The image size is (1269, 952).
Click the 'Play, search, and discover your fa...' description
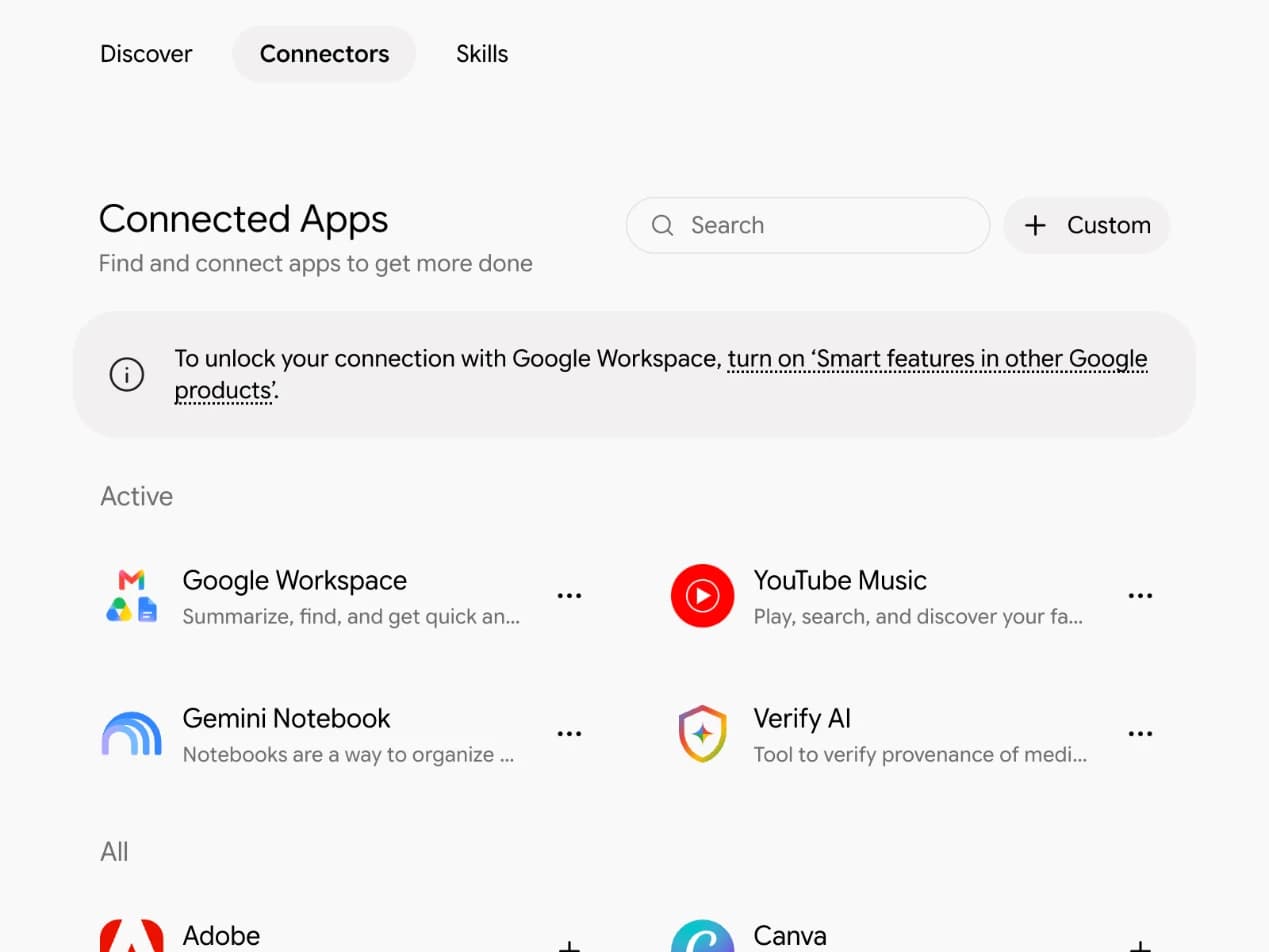[918, 617]
